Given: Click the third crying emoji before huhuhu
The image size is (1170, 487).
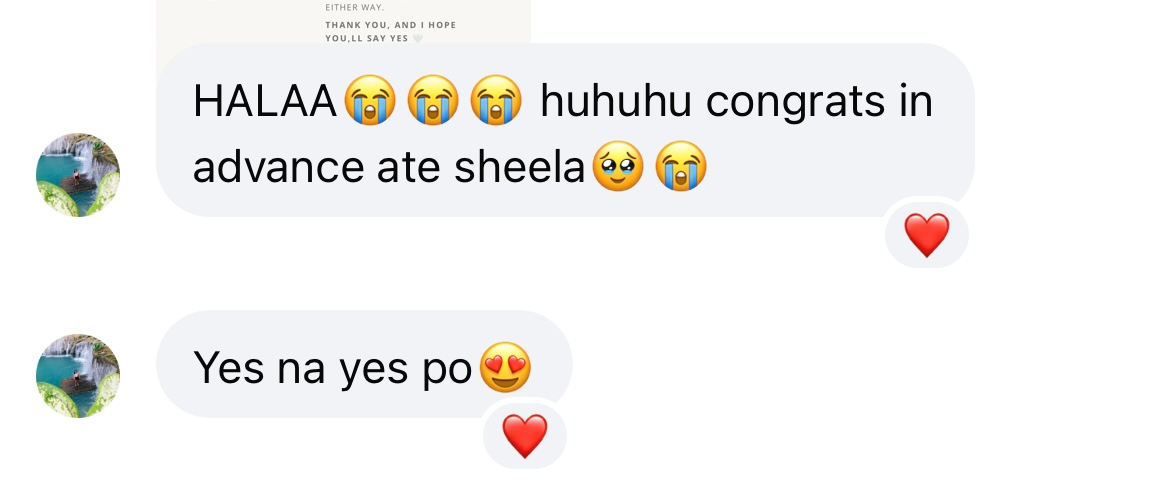Looking at the screenshot, I should [x=495, y=100].
